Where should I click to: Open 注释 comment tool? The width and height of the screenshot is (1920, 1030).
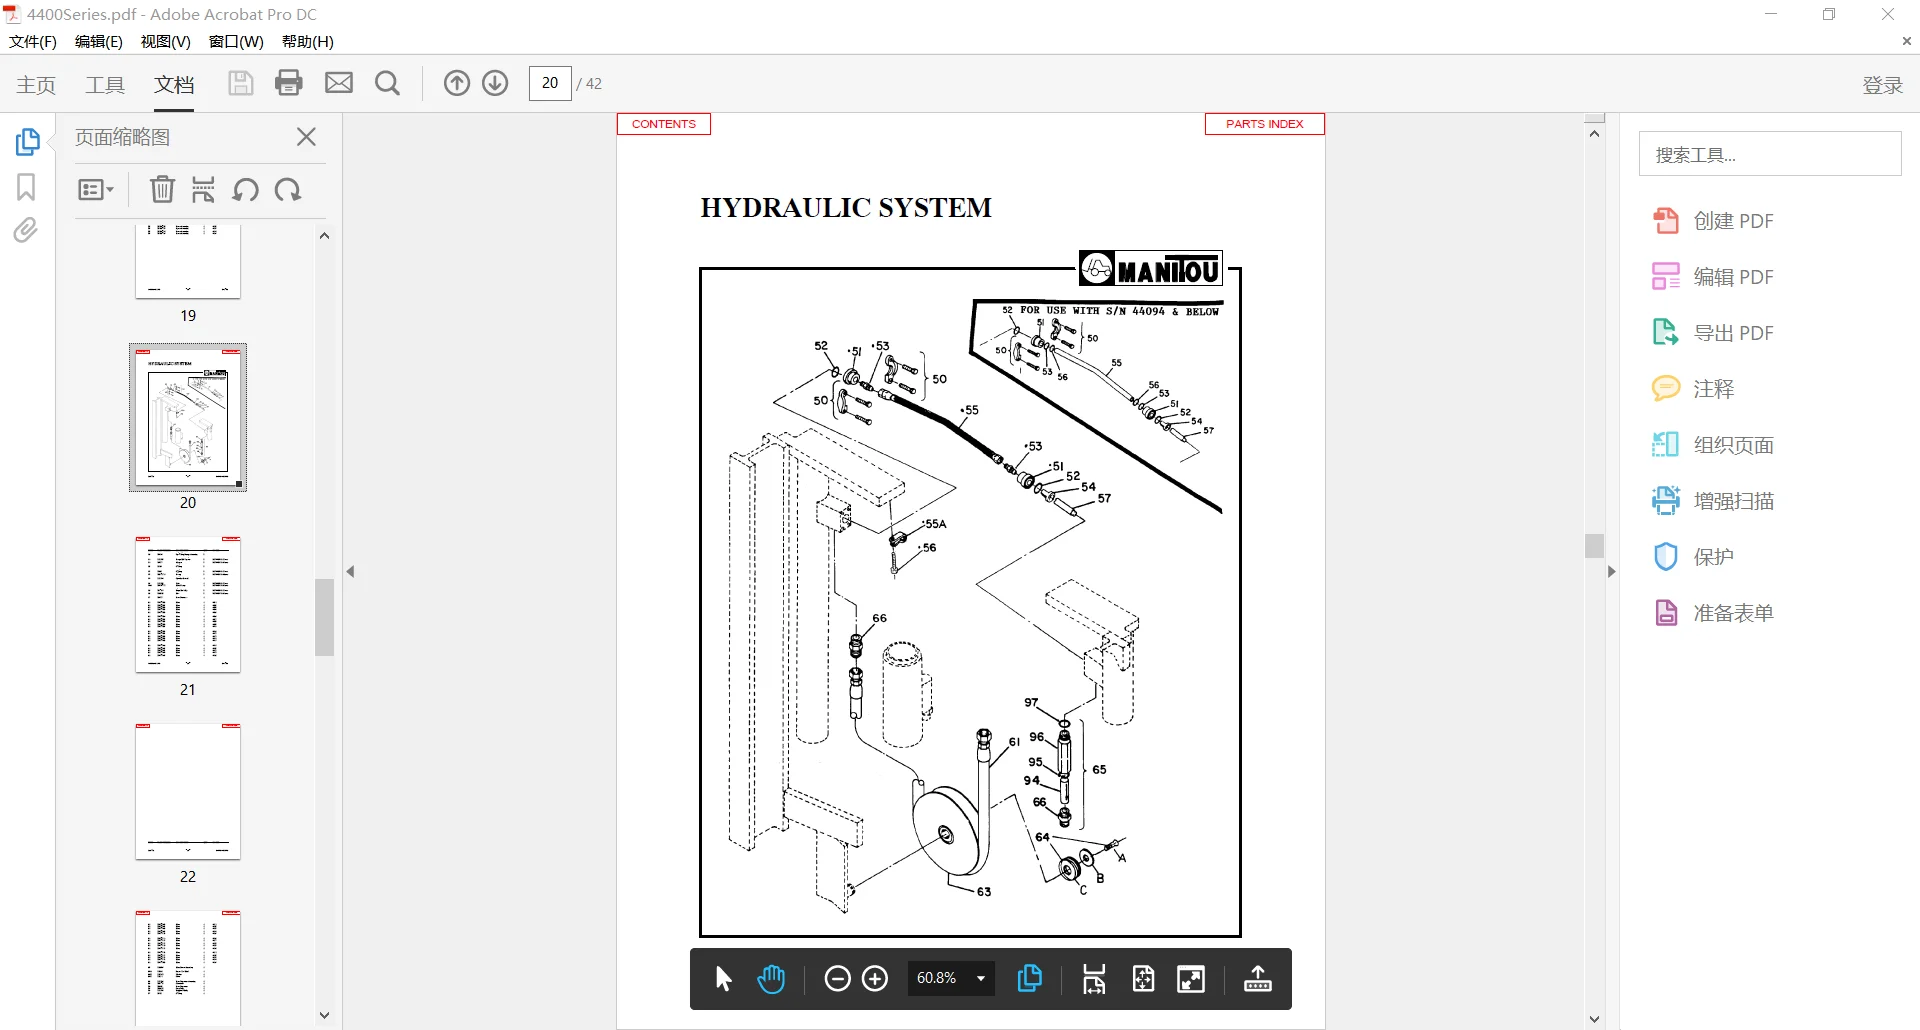coord(1692,389)
